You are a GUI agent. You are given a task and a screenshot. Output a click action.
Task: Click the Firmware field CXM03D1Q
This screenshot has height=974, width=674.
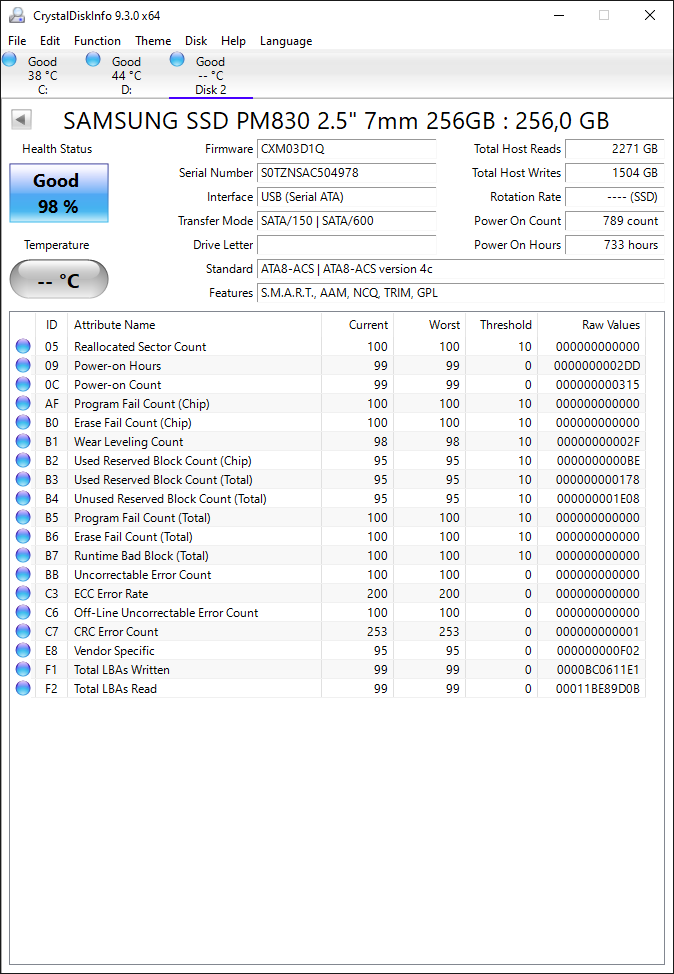point(347,149)
